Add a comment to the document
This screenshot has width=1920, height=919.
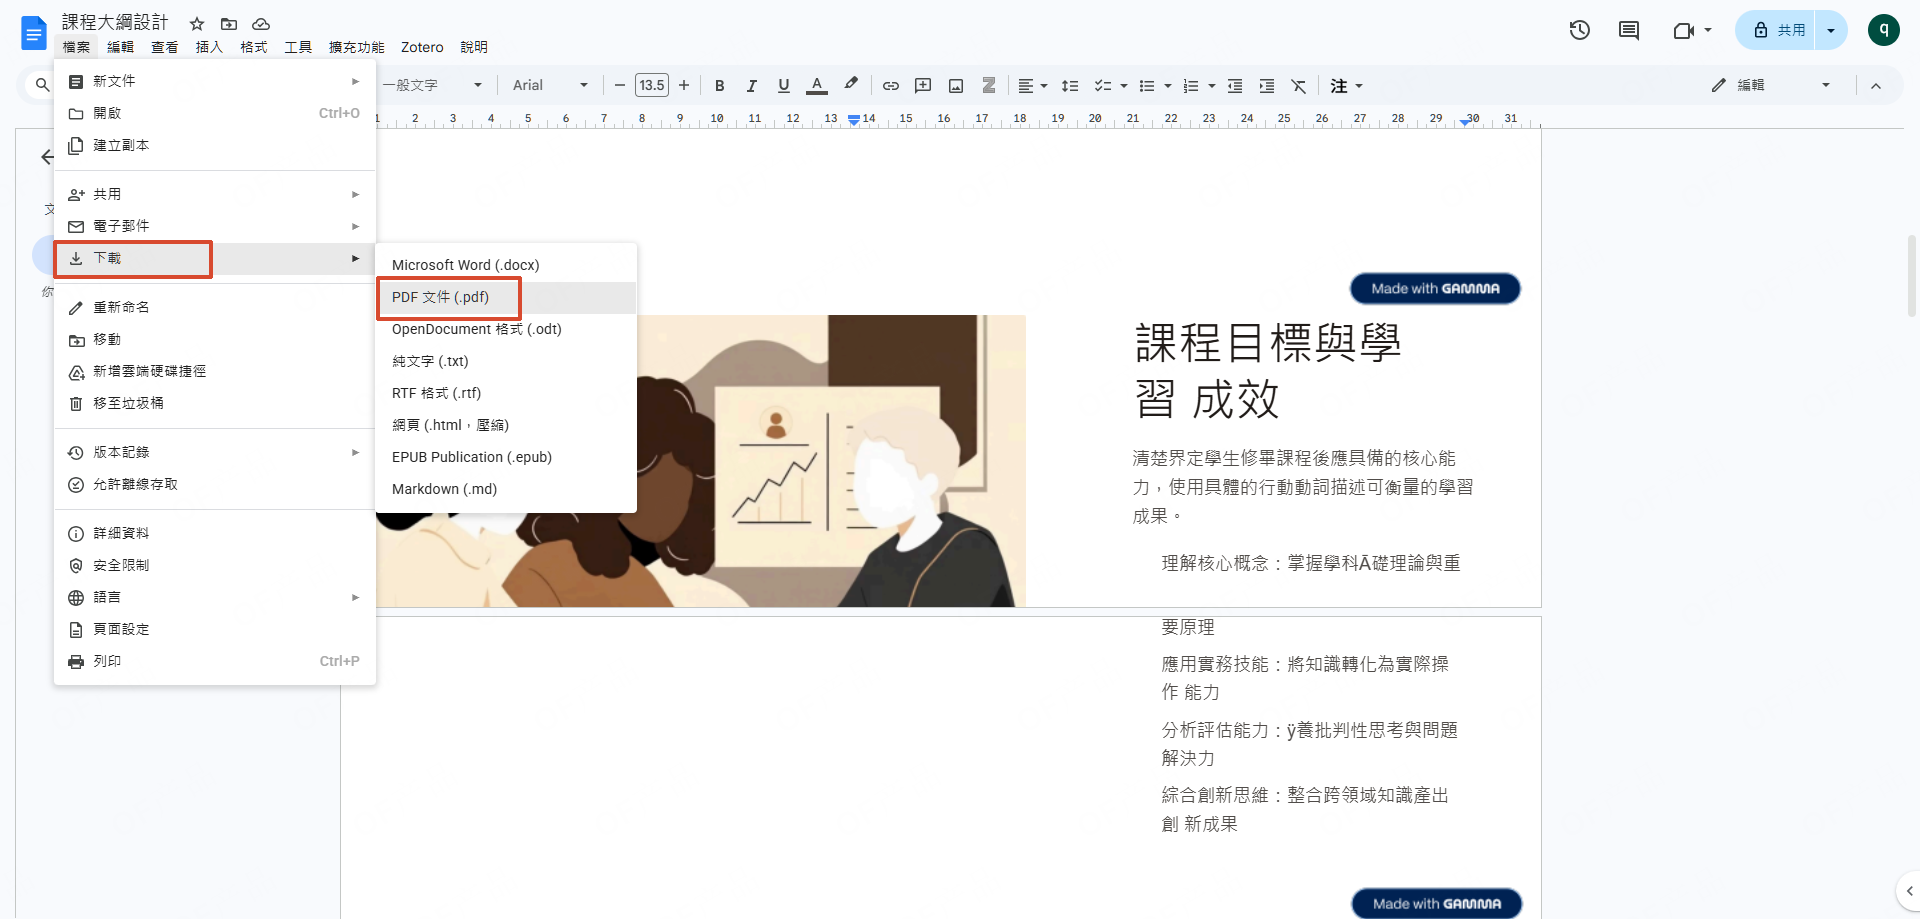1629,30
